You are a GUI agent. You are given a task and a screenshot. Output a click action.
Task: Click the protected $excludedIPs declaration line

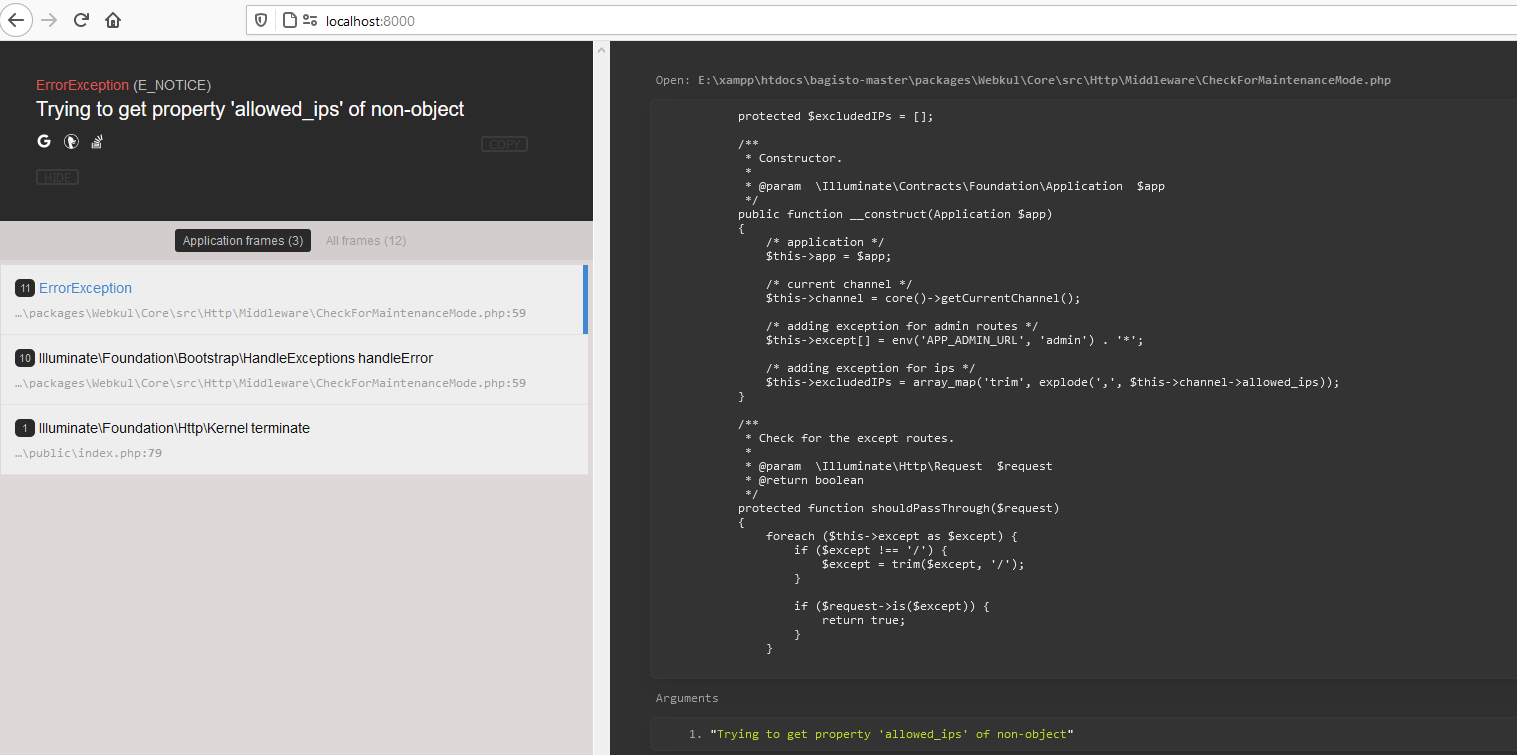tap(835, 116)
